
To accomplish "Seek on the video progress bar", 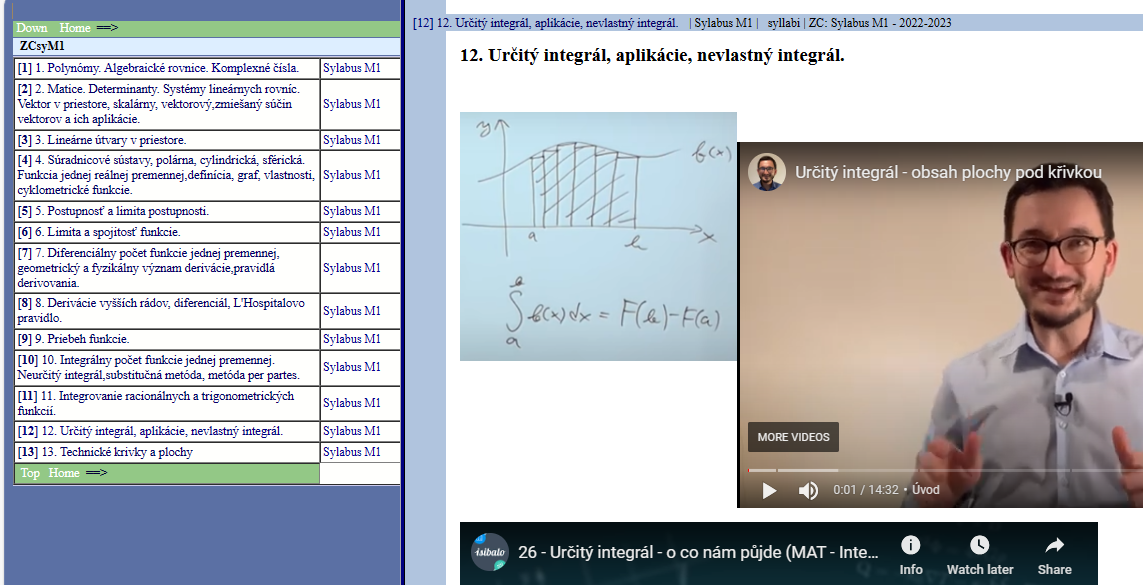I will 940,470.
